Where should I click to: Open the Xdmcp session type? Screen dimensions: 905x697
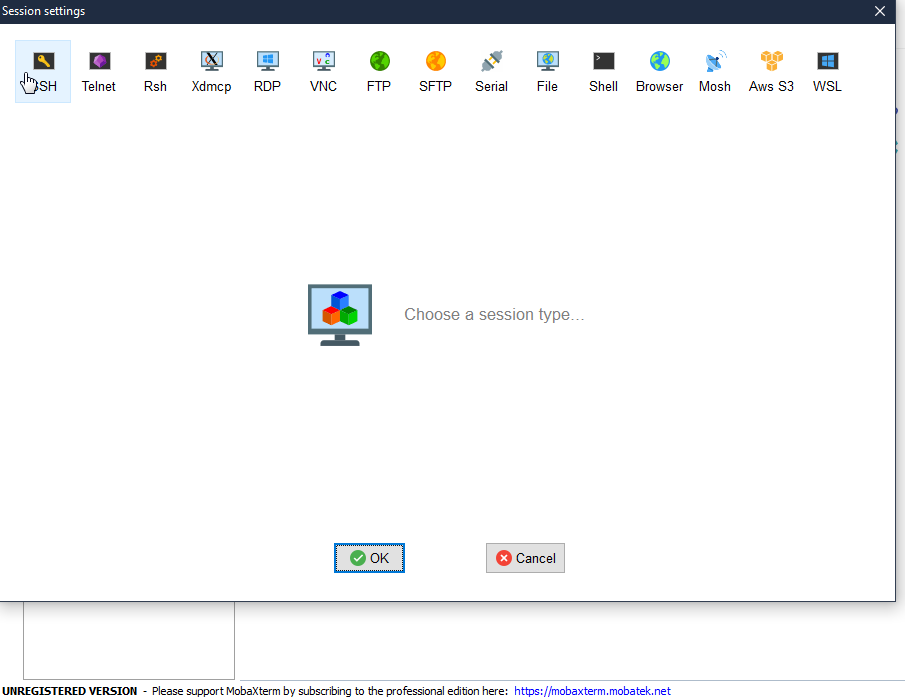(211, 70)
